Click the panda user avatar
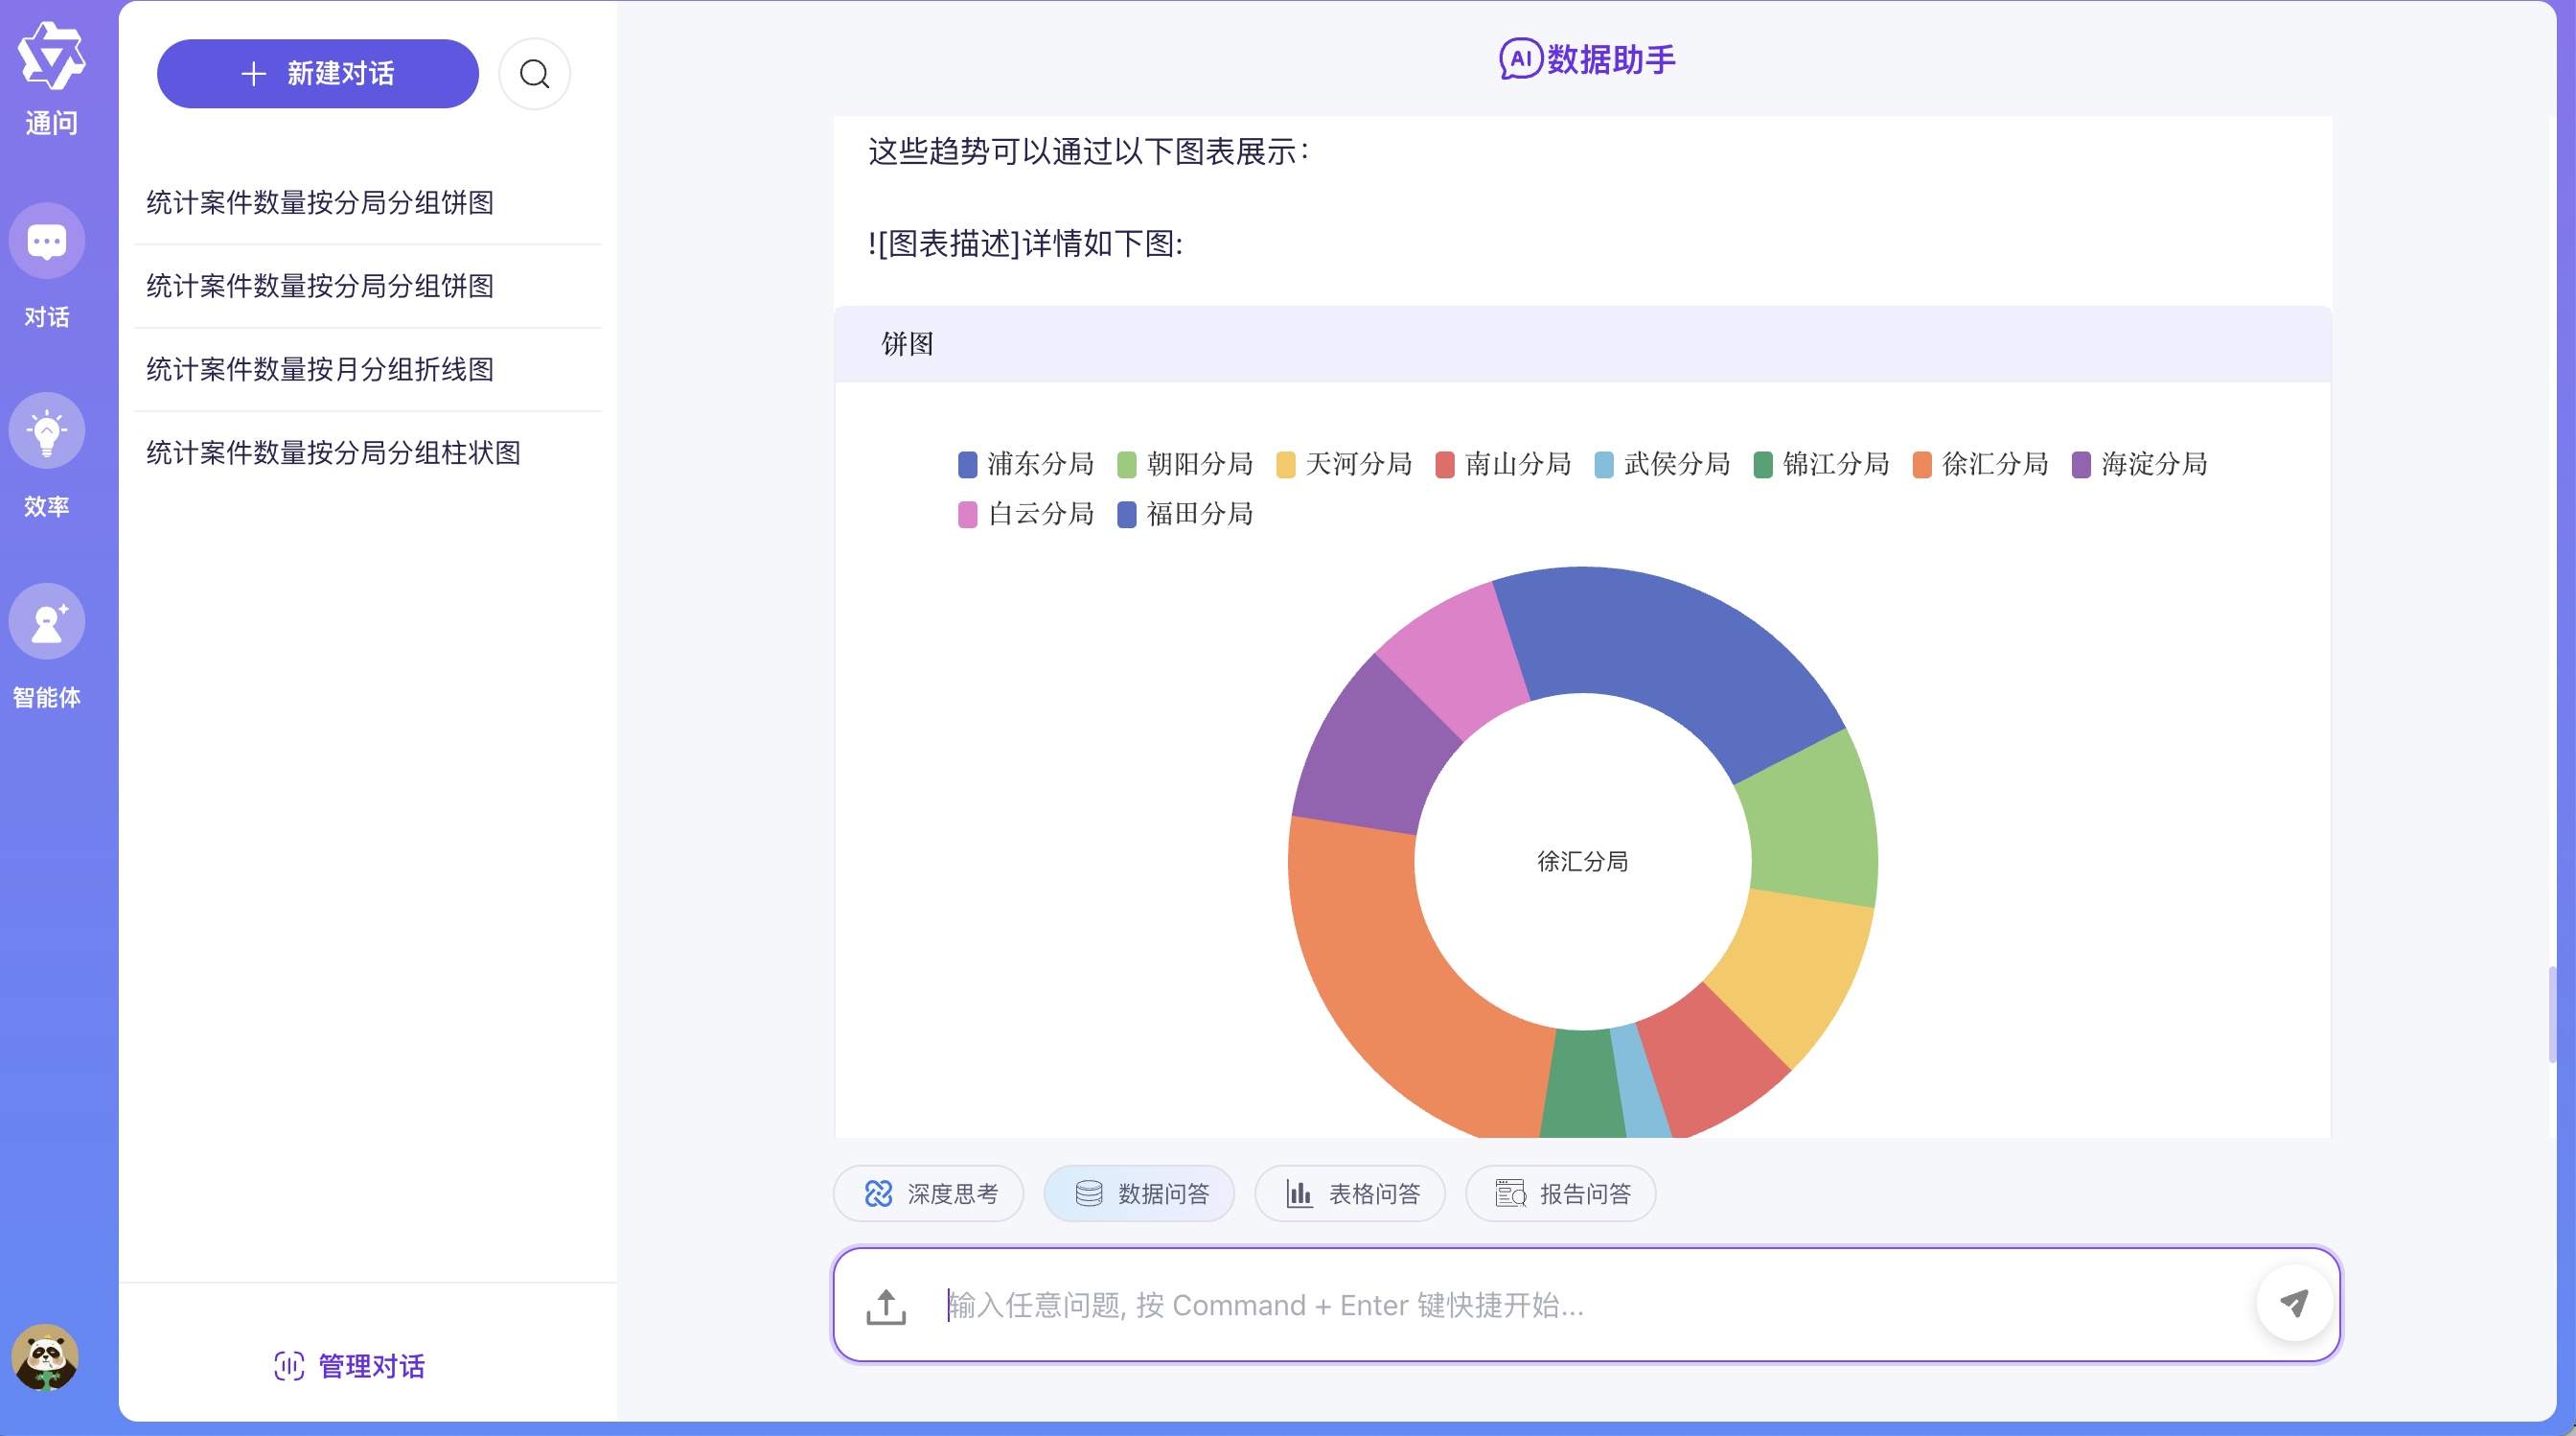 [45, 1358]
